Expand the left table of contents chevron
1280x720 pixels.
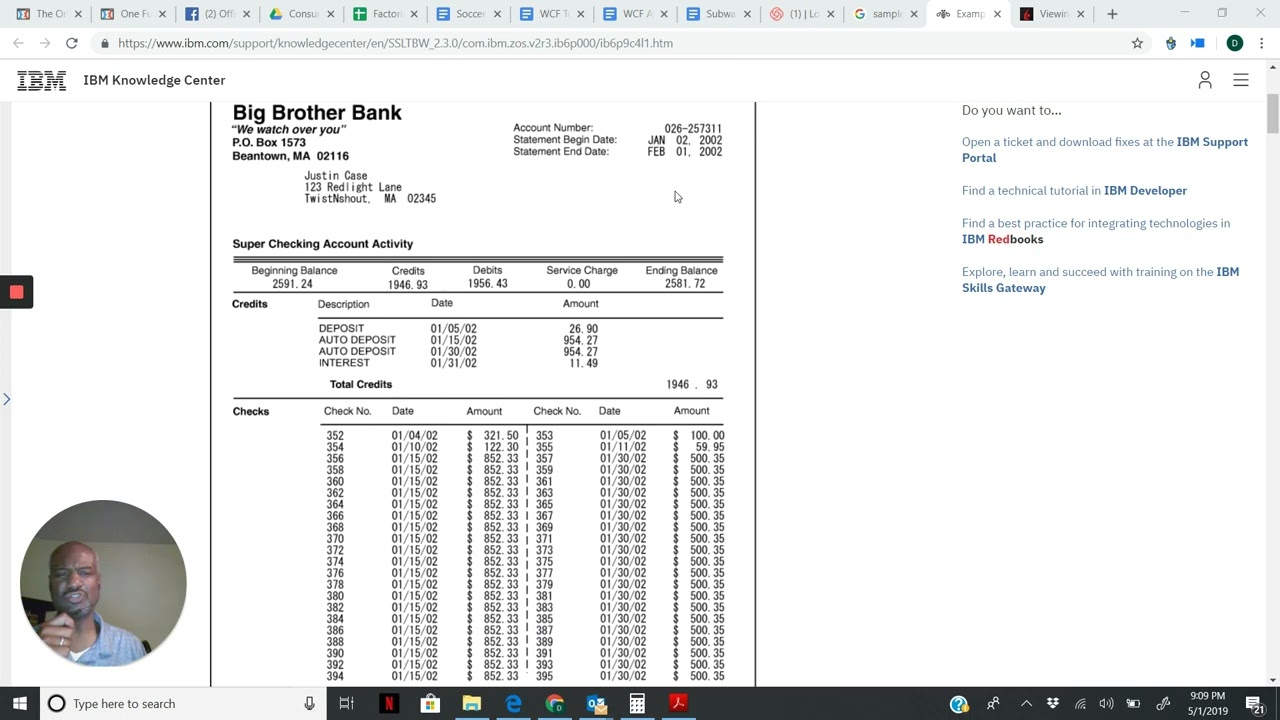[x=6, y=399]
